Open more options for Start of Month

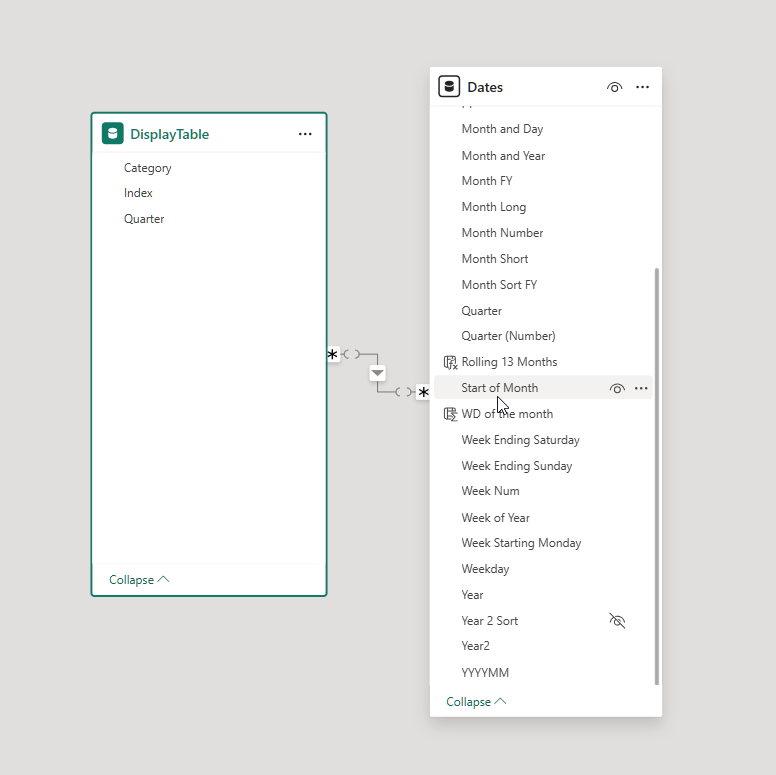click(x=641, y=388)
